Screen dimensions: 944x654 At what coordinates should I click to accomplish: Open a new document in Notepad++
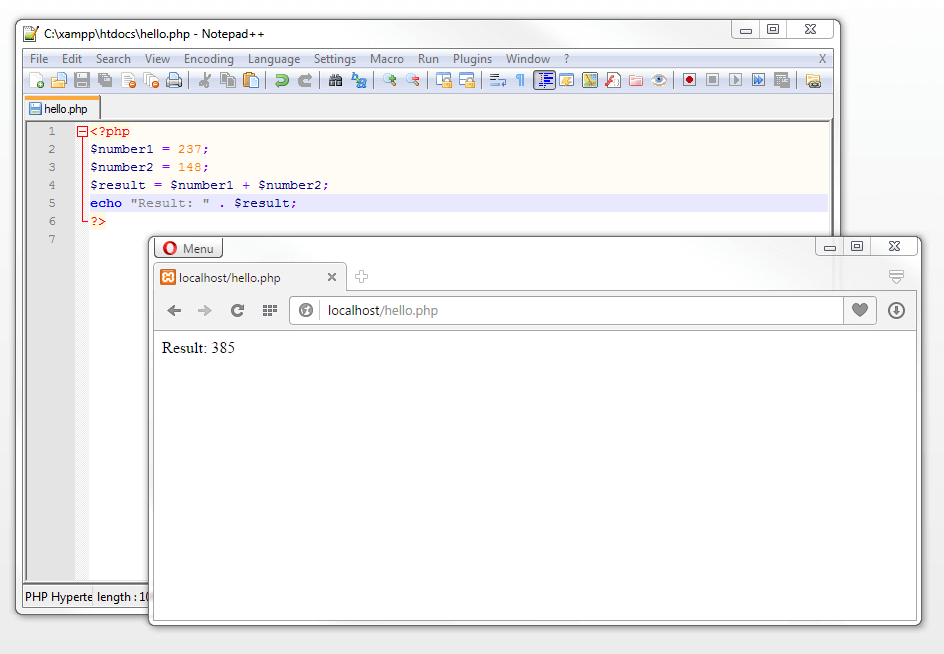point(34,80)
